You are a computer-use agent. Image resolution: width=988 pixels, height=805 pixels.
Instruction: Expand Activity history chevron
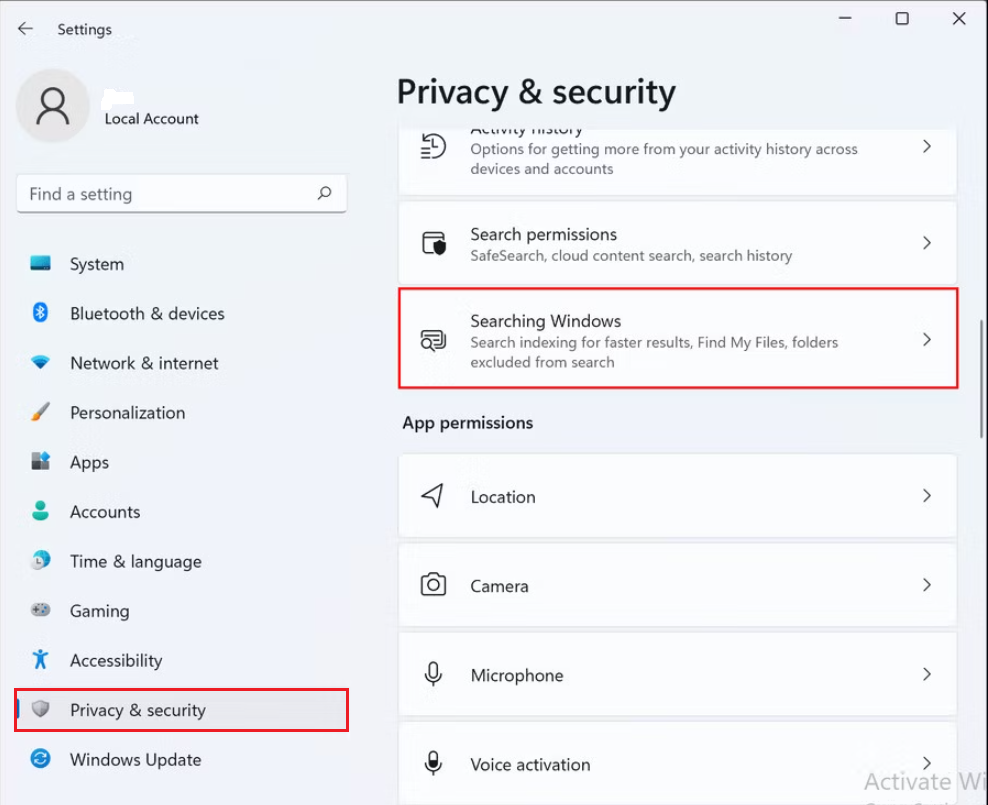point(926,147)
